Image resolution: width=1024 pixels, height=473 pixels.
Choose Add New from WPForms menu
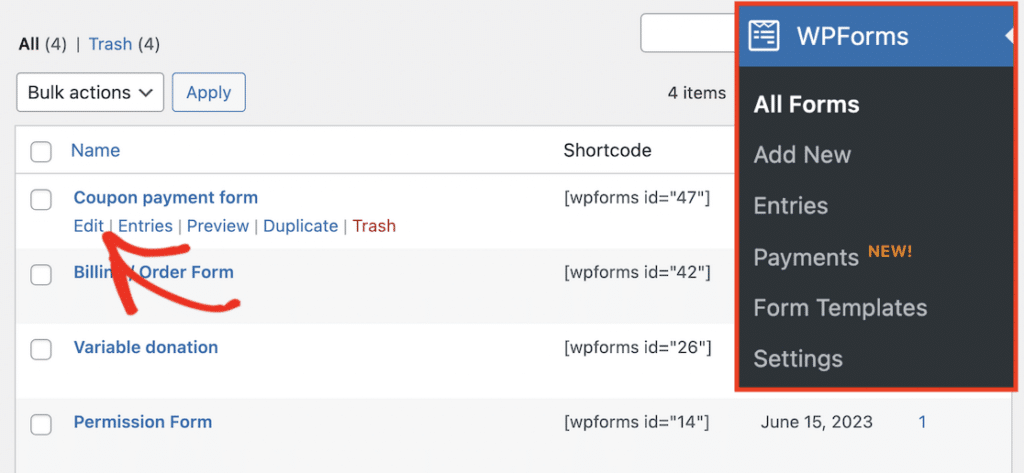tap(802, 155)
